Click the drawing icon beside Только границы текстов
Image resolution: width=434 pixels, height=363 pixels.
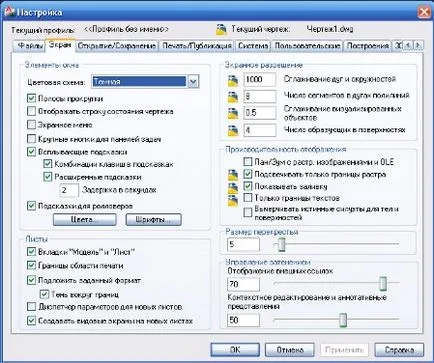tap(233, 200)
